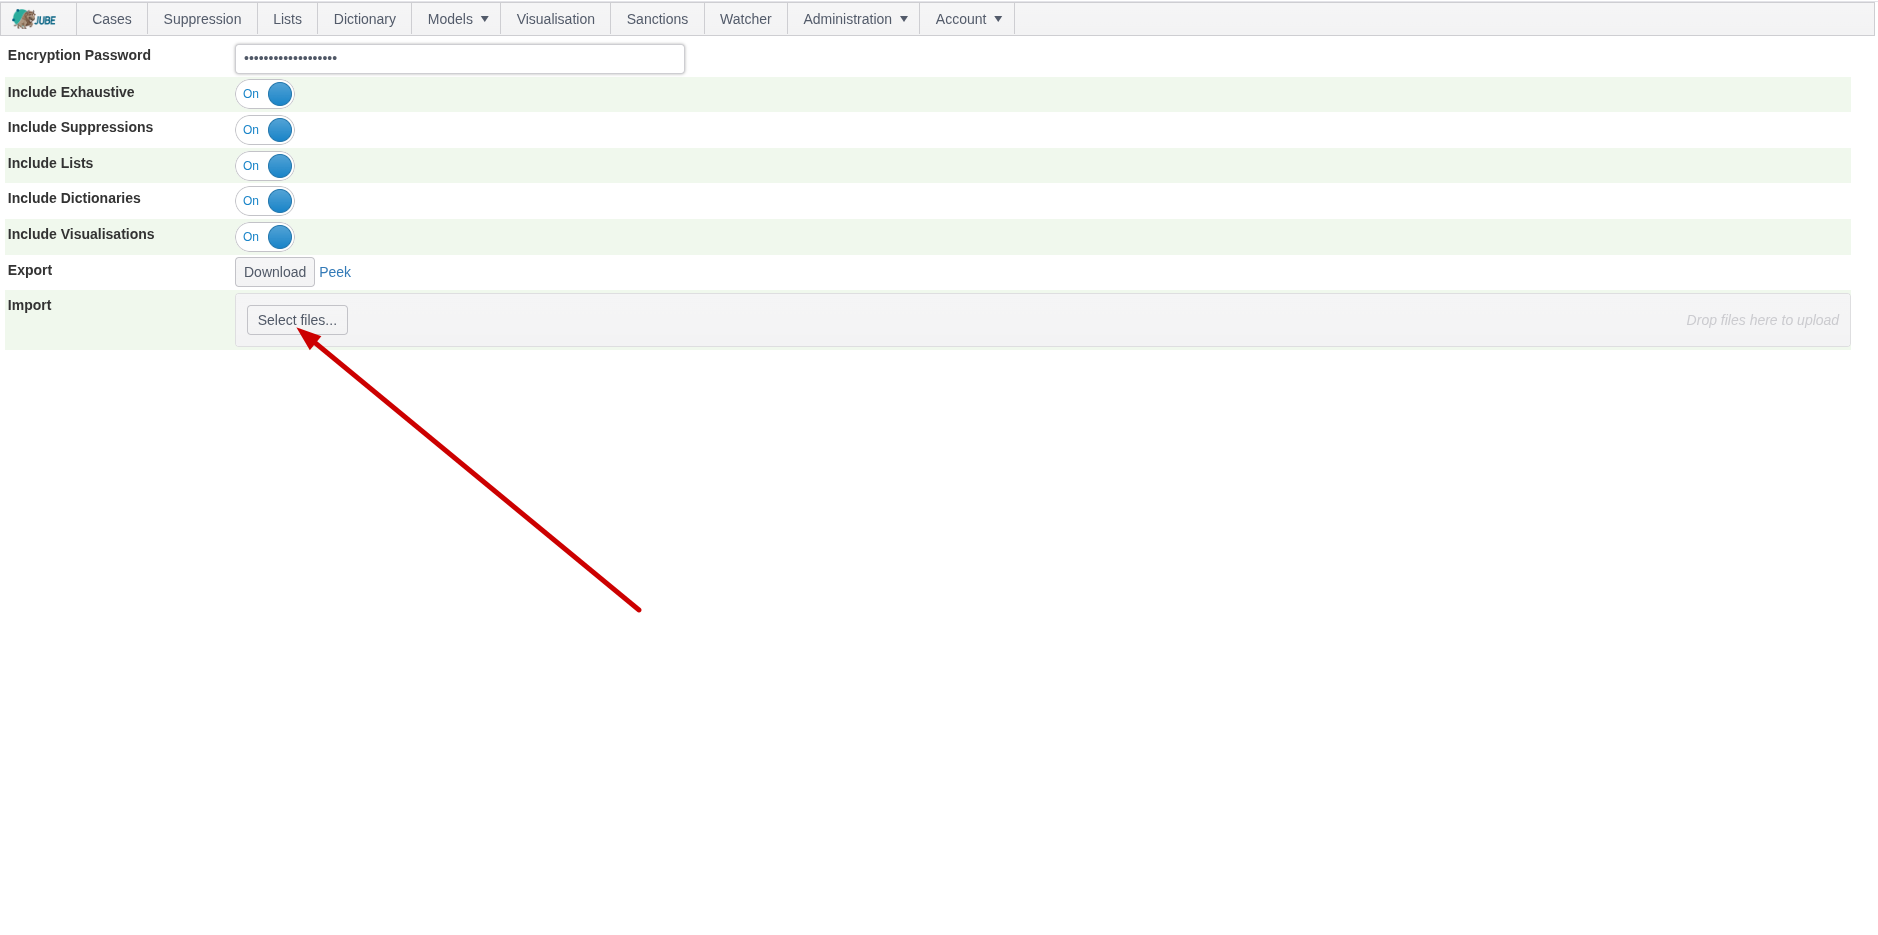Turn off the Include Lists switch

coord(265,166)
